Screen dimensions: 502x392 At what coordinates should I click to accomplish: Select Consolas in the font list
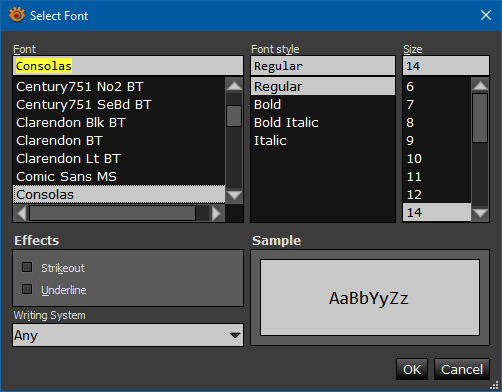click(119, 194)
